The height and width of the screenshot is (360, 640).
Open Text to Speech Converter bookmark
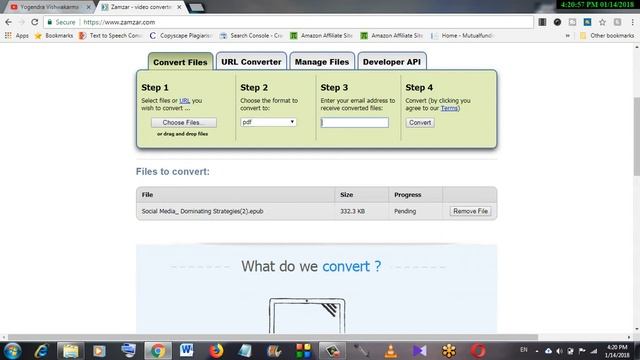tap(110, 36)
